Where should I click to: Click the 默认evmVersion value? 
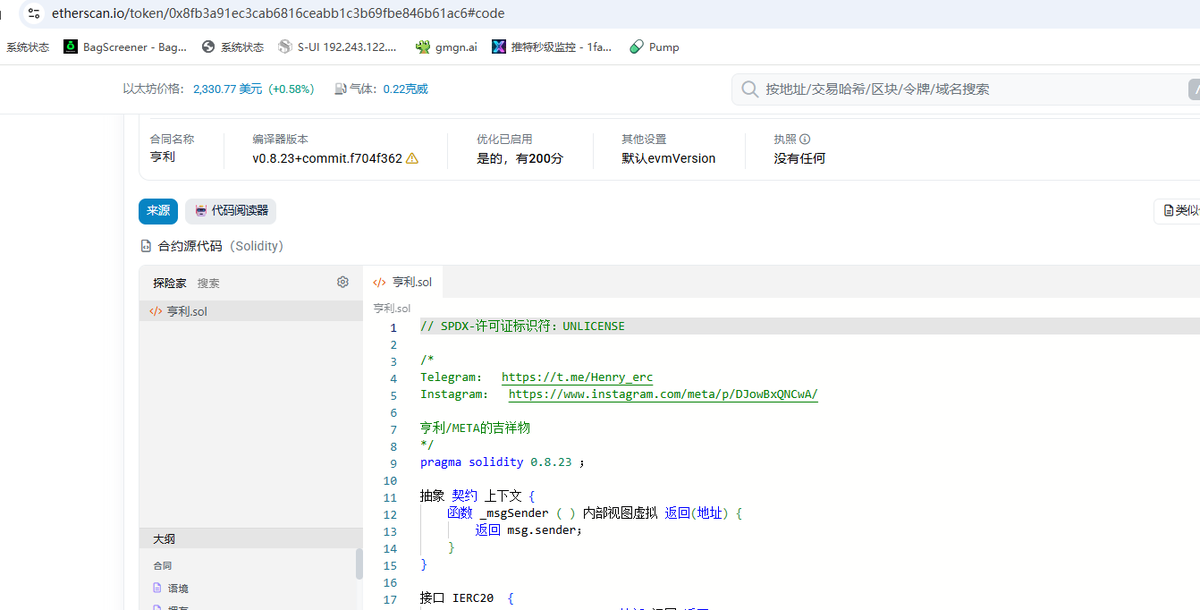tap(668, 158)
